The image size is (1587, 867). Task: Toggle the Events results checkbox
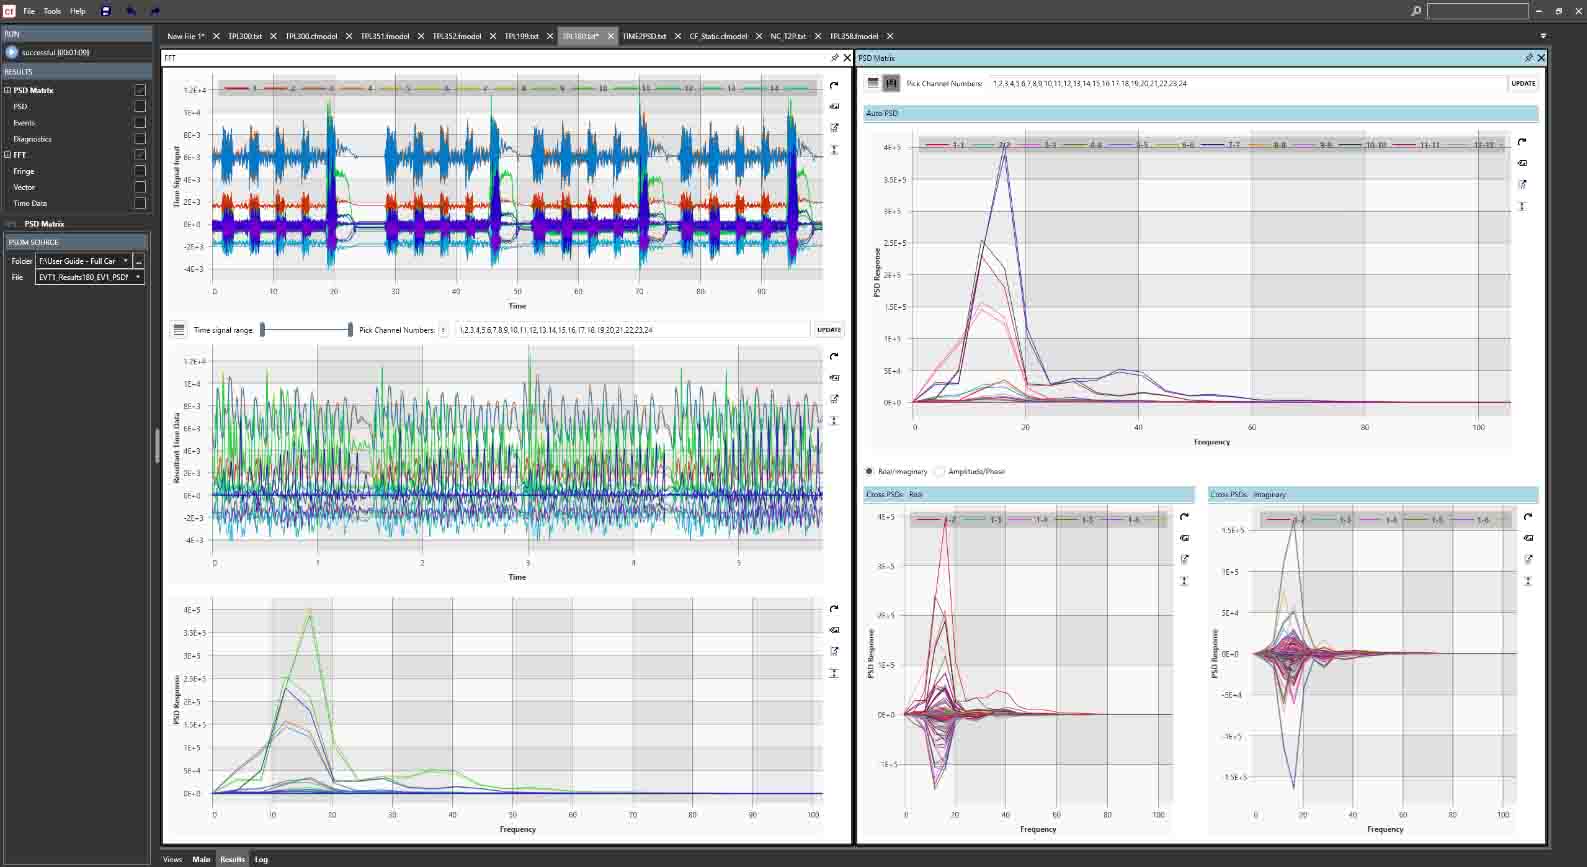coord(140,122)
